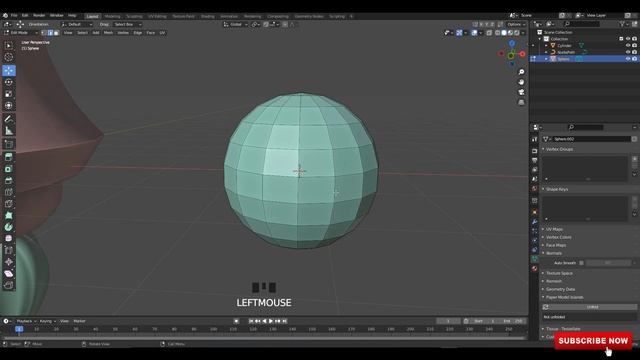Open the Keying menu in timeline
The height and width of the screenshot is (360, 640).
click(47, 321)
